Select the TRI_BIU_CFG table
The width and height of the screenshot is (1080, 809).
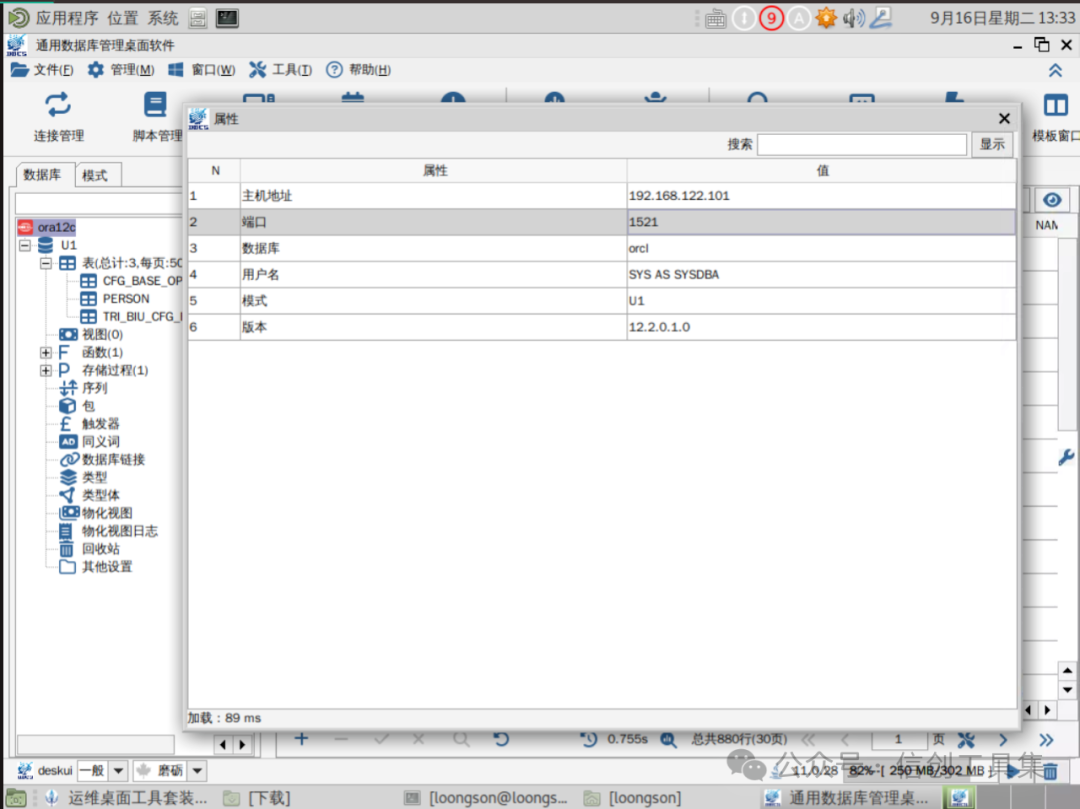pyautogui.click(x=142, y=317)
